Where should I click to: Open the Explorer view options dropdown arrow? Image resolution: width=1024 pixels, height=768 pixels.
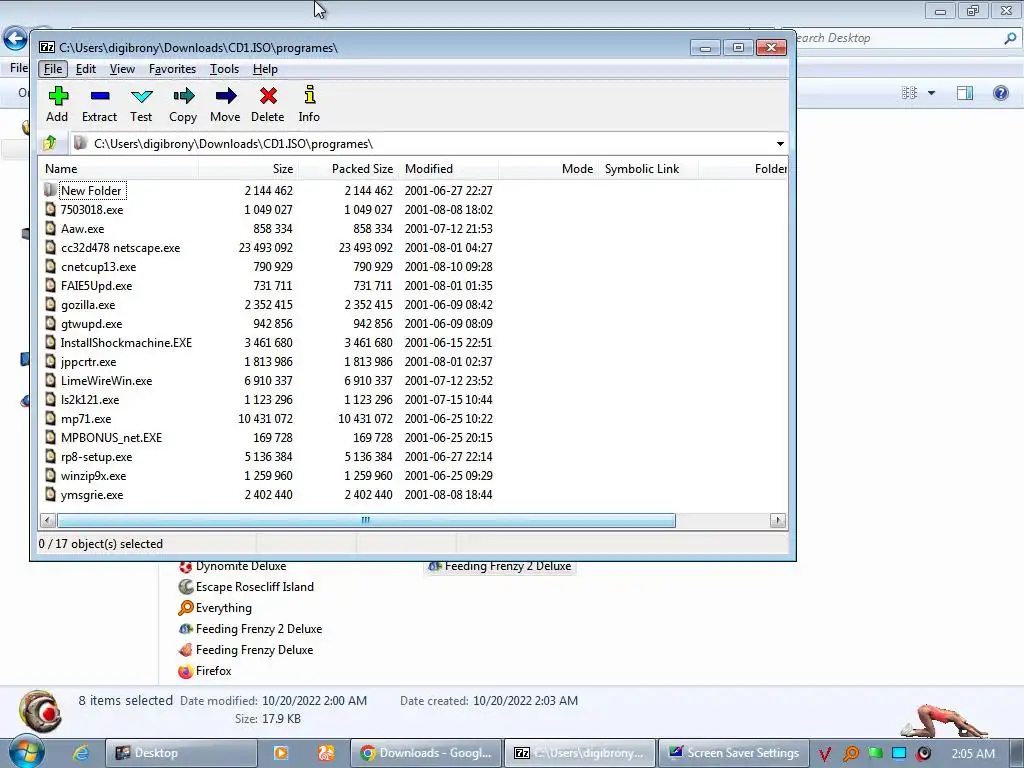click(x=931, y=93)
